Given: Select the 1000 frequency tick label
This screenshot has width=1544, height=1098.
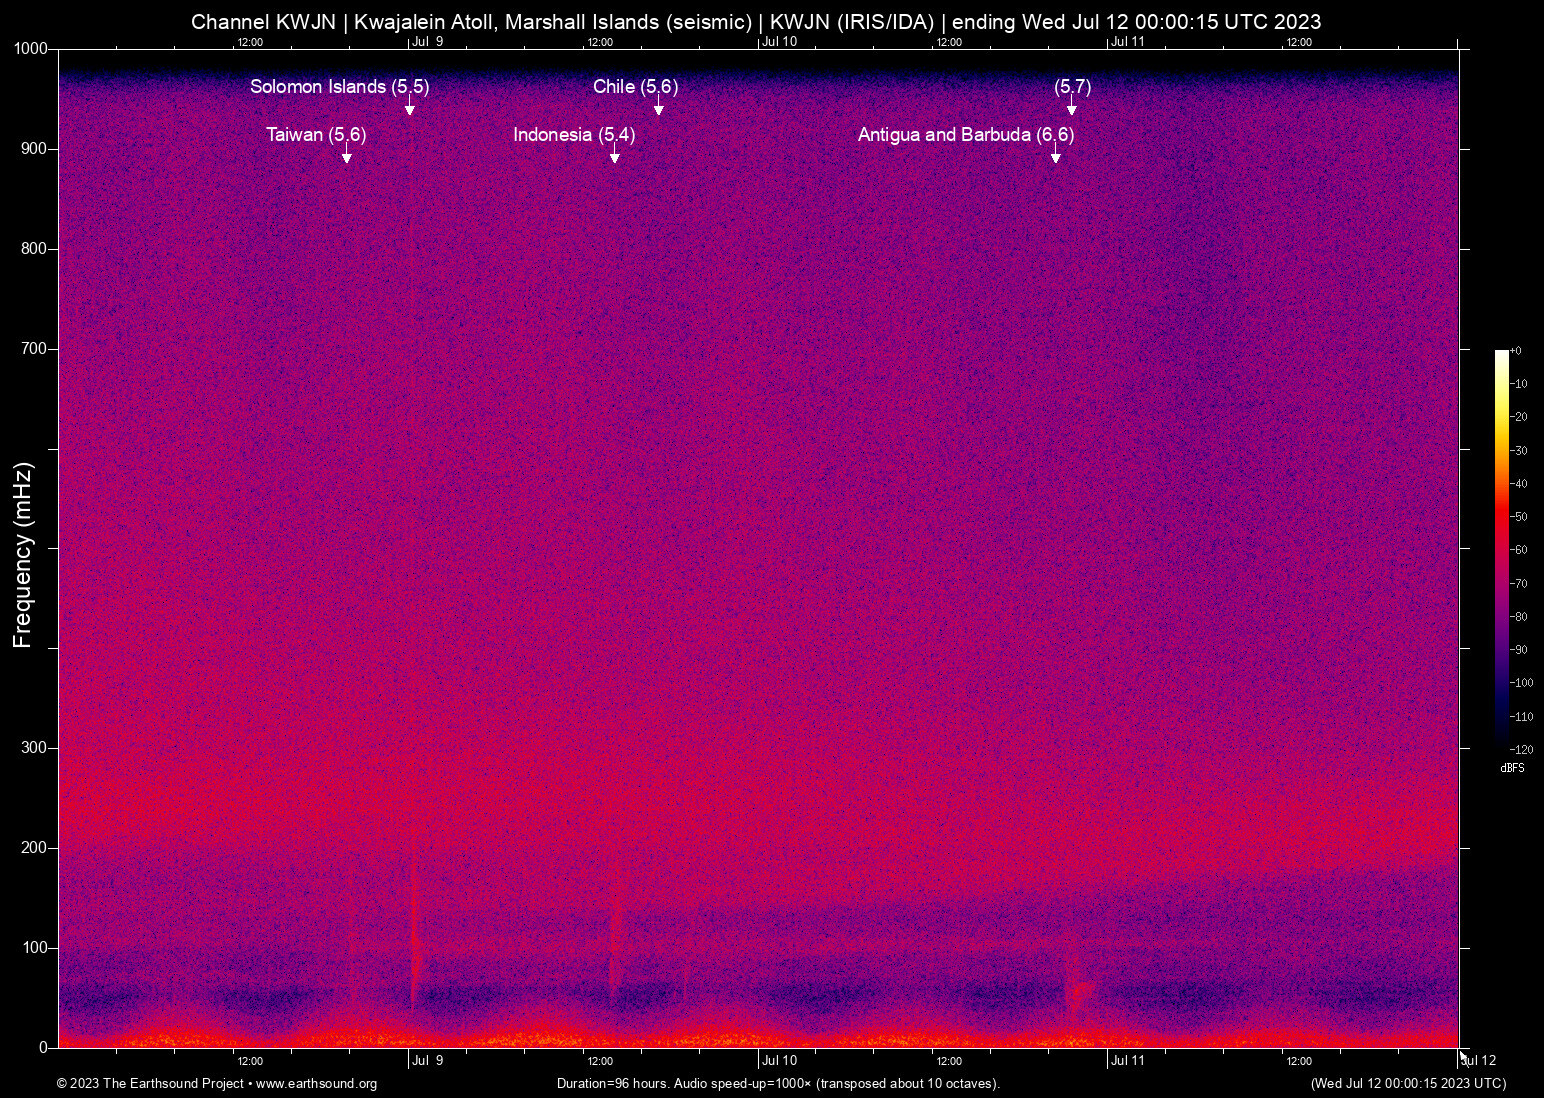Looking at the screenshot, I should [x=31, y=49].
